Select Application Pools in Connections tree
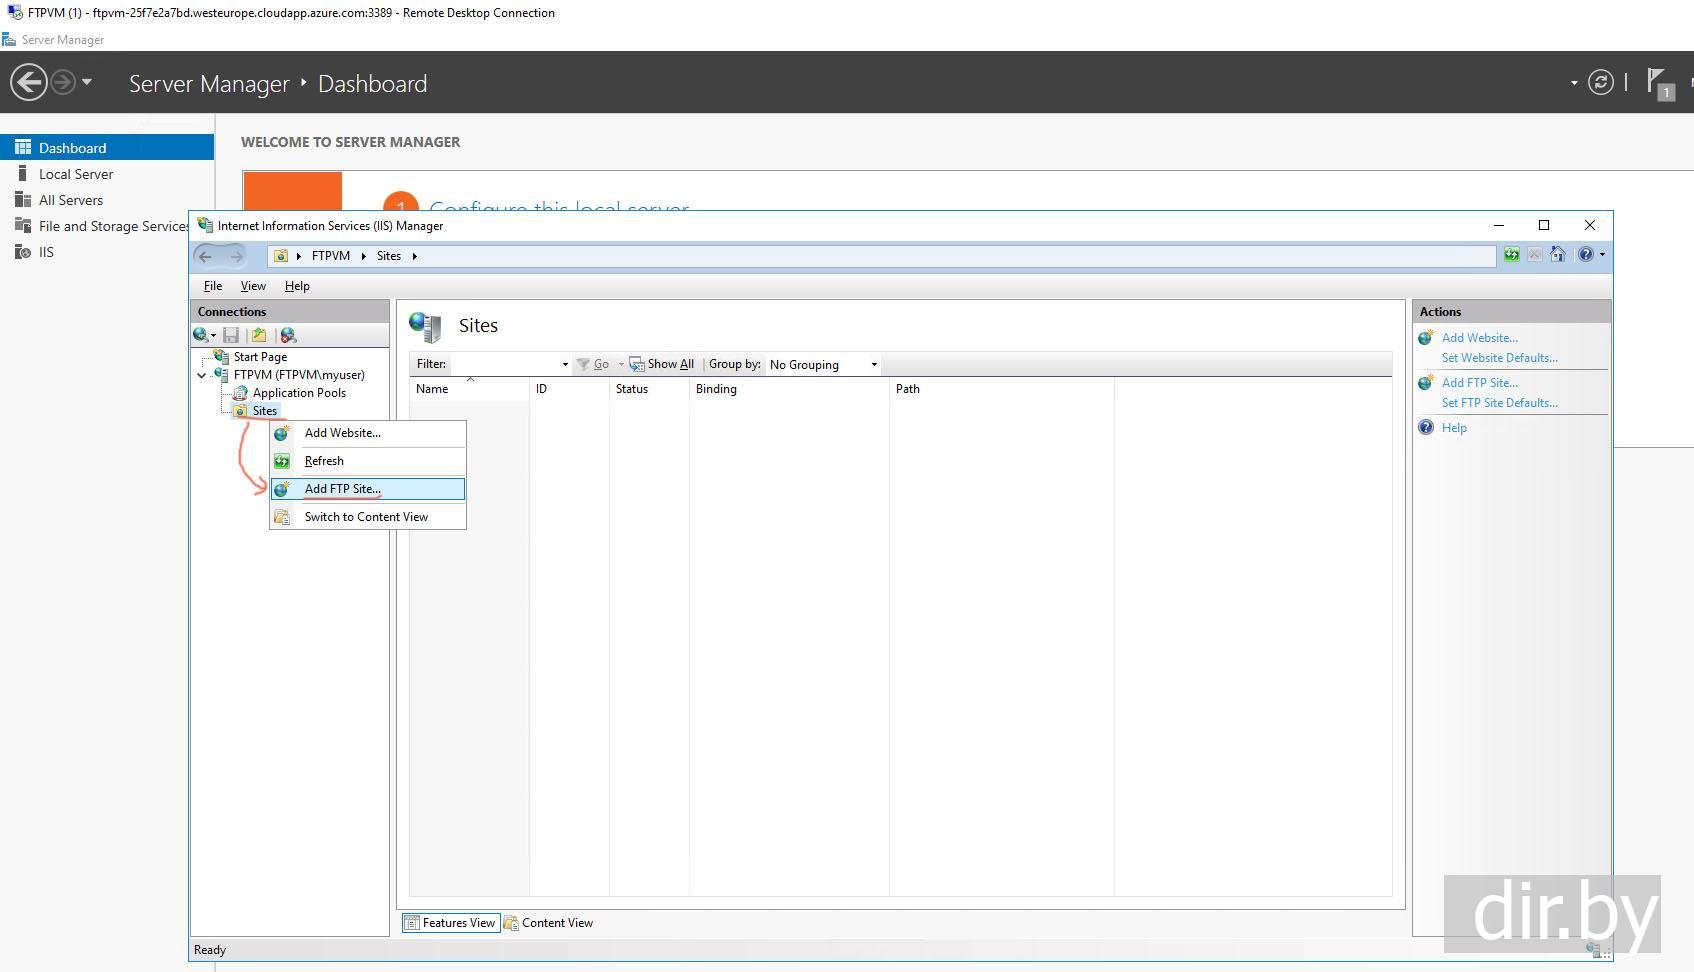Screen dimensions: 1694x972 299,393
